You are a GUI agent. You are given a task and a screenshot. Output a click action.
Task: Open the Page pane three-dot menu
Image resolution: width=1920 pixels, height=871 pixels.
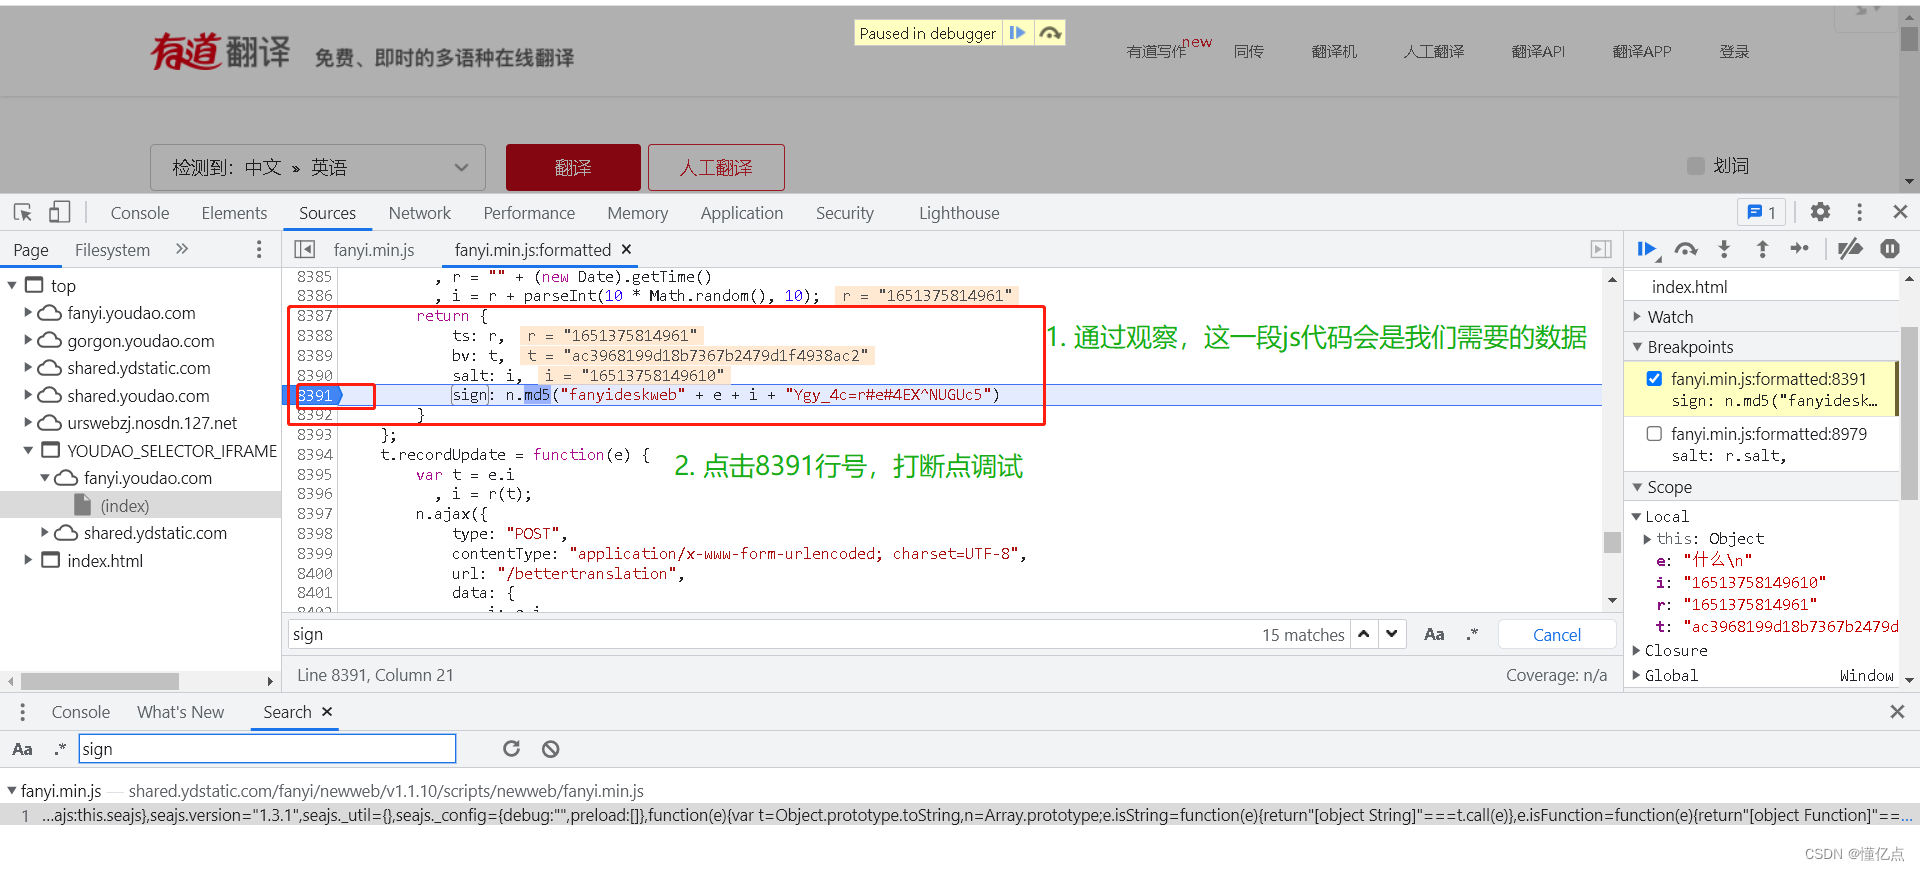tap(259, 249)
